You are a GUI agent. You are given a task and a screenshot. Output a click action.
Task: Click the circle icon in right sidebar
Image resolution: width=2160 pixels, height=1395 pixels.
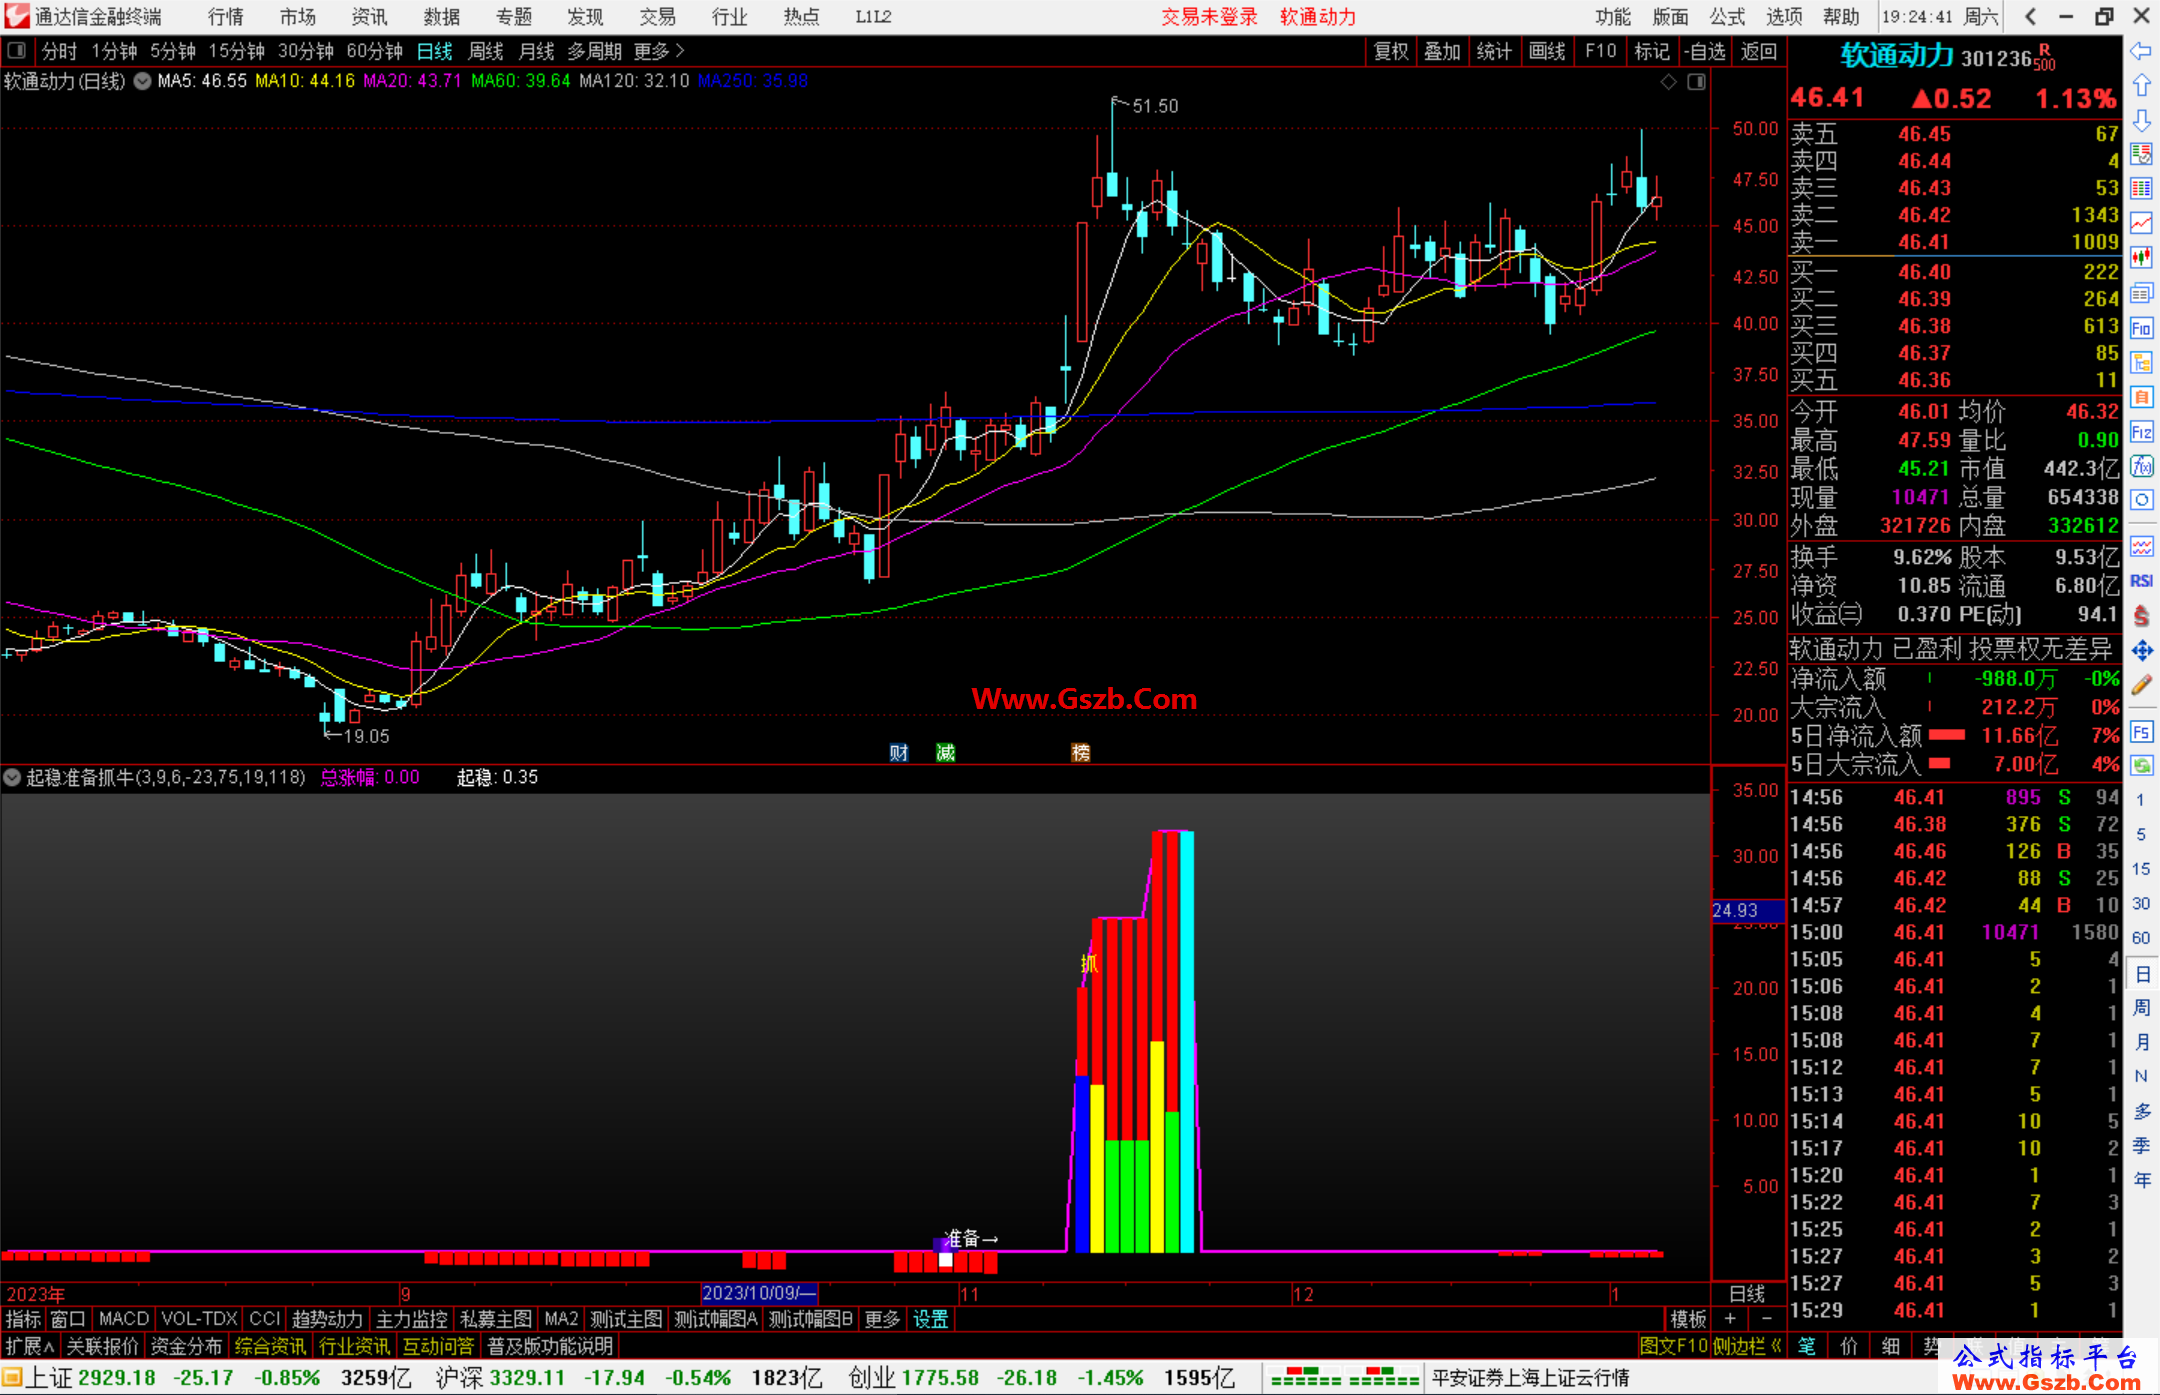[2141, 500]
